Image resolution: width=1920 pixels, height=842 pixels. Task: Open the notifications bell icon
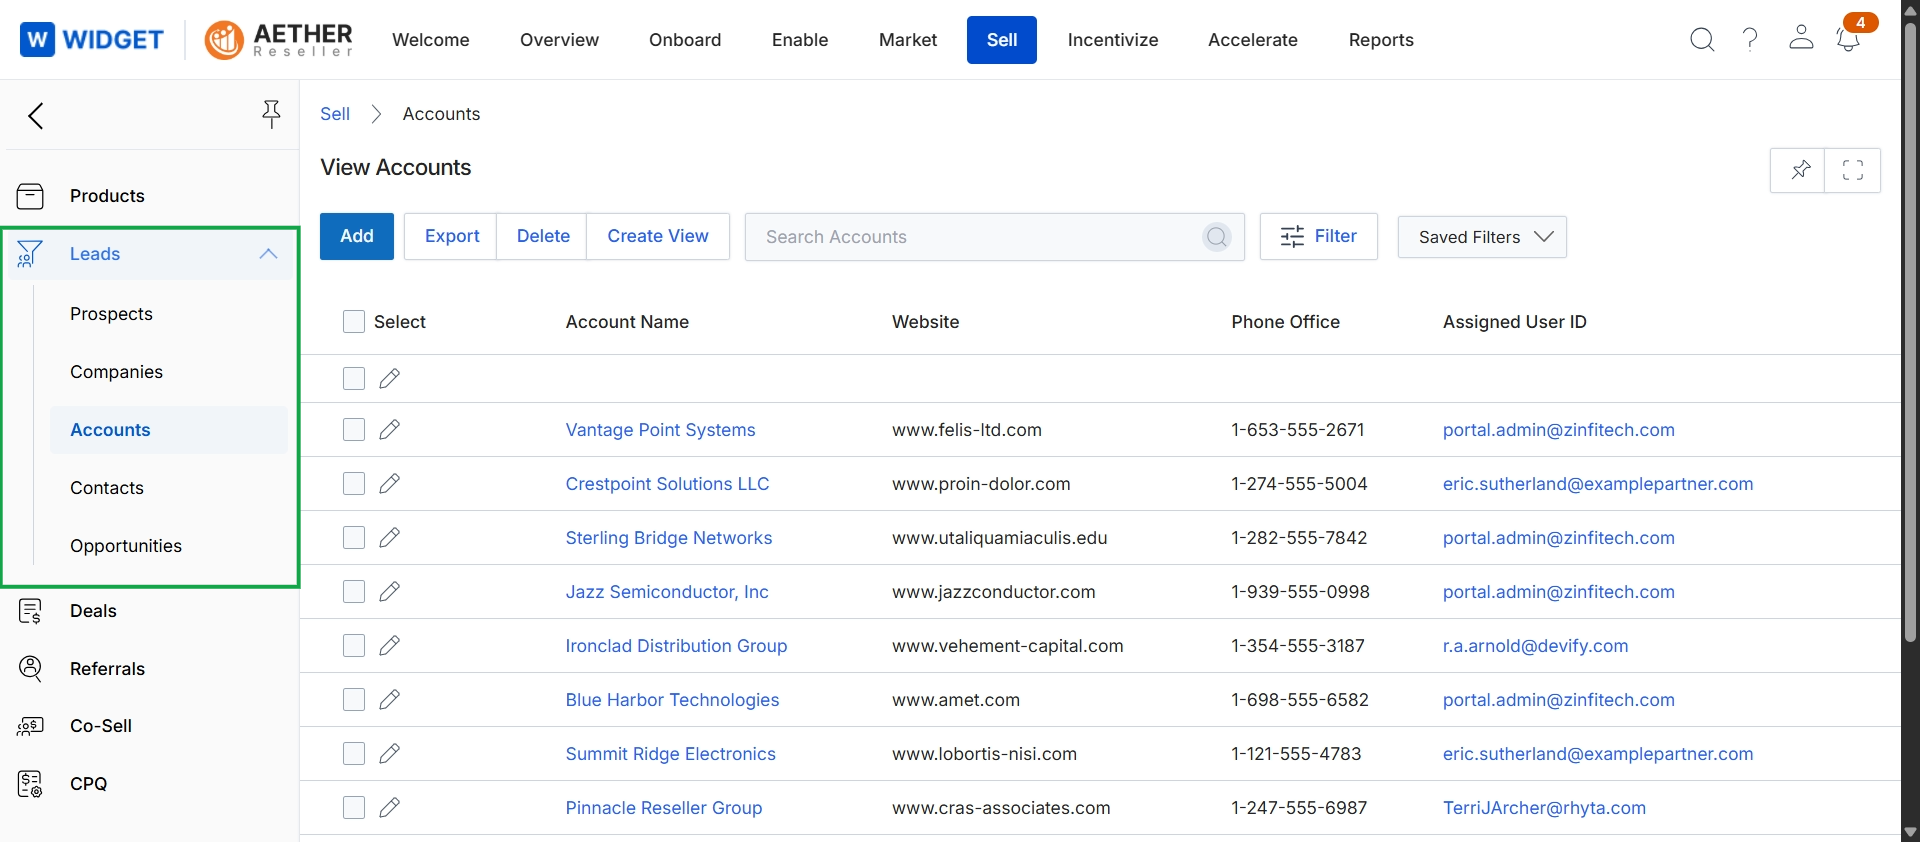click(x=1848, y=40)
